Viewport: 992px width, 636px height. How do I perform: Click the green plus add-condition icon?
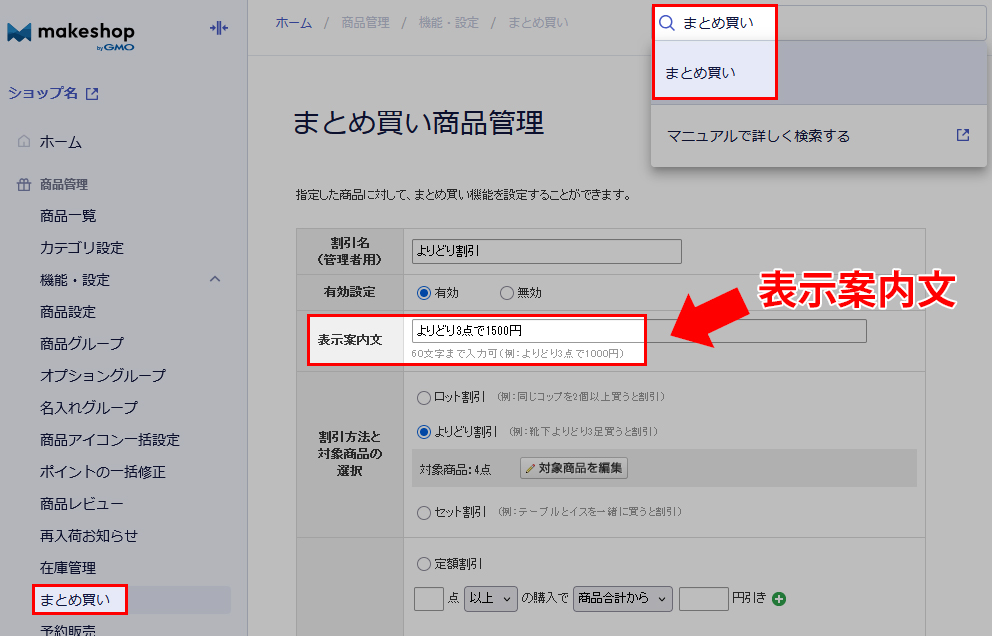click(x=779, y=599)
